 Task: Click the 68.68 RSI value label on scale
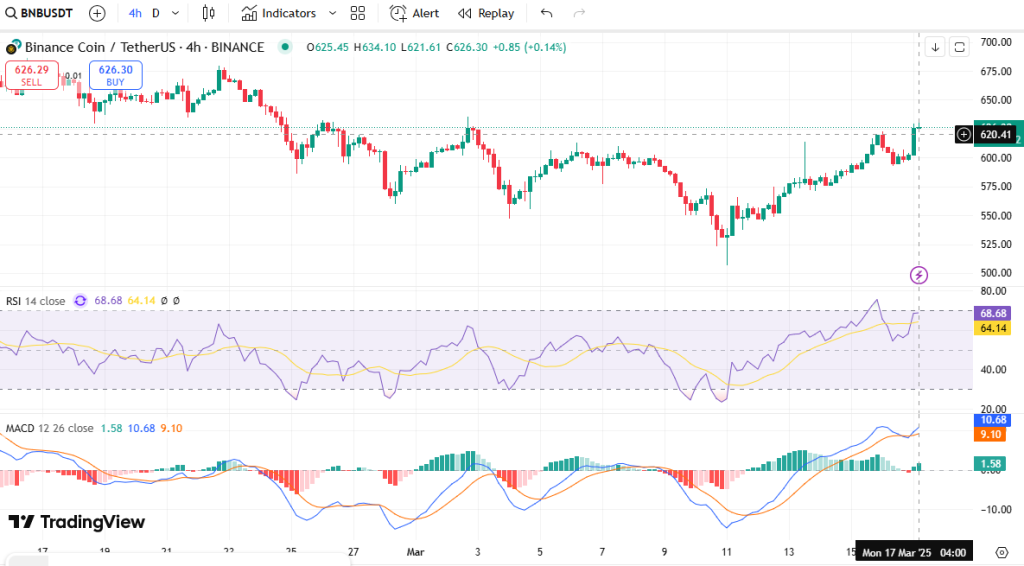click(x=993, y=313)
